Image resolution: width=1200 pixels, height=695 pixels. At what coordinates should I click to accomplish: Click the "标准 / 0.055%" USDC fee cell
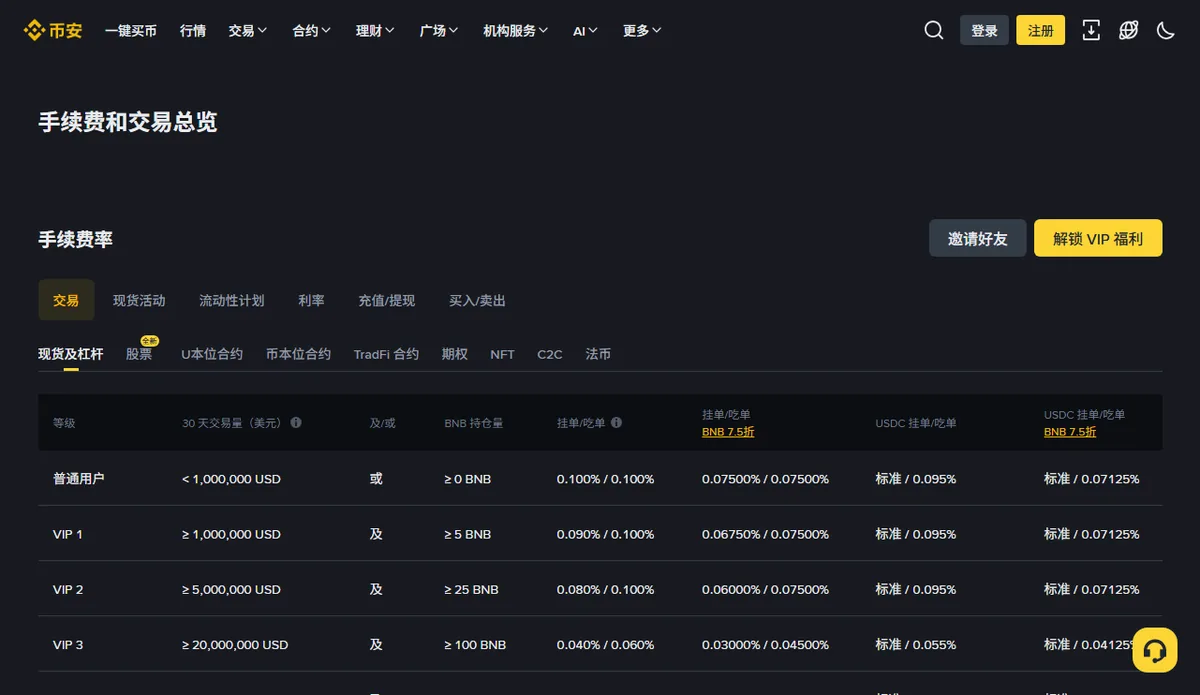tap(915, 645)
